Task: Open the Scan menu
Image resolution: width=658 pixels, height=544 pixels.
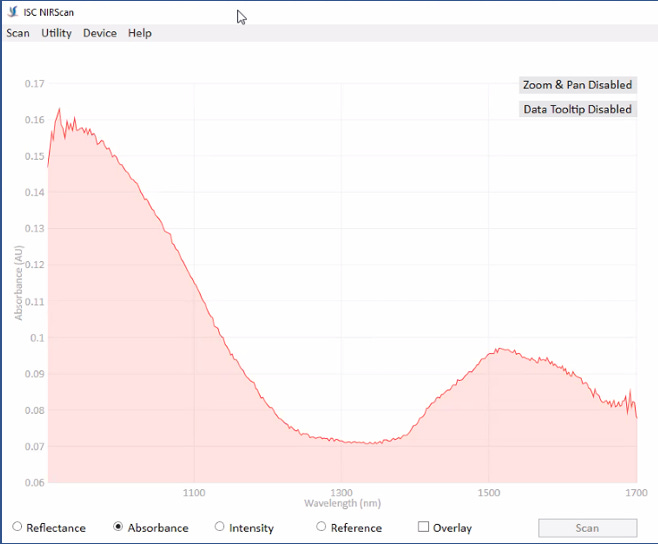Action: (18, 33)
